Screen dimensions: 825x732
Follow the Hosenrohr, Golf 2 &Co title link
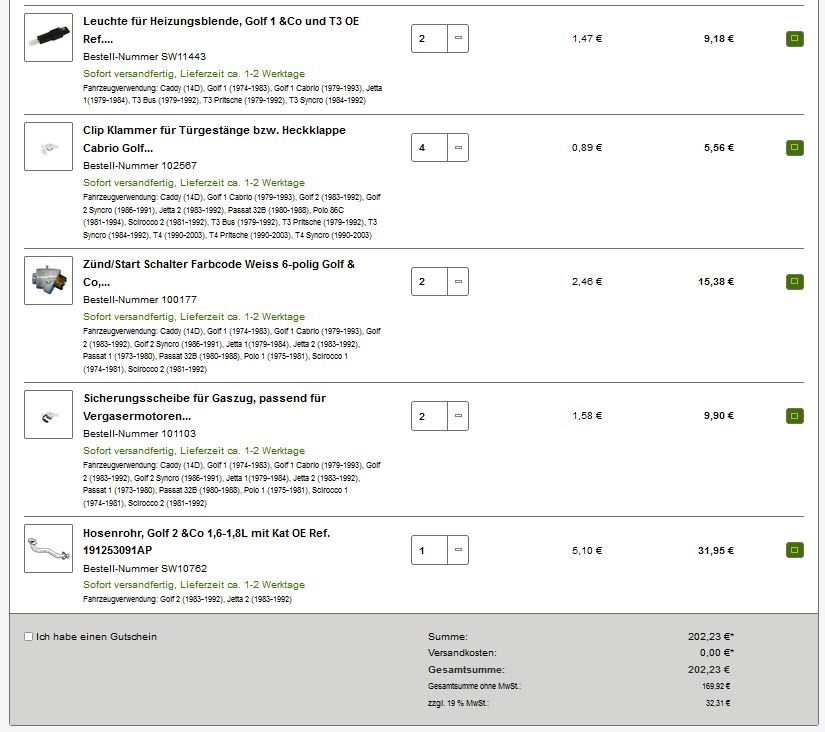tap(206, 540)
